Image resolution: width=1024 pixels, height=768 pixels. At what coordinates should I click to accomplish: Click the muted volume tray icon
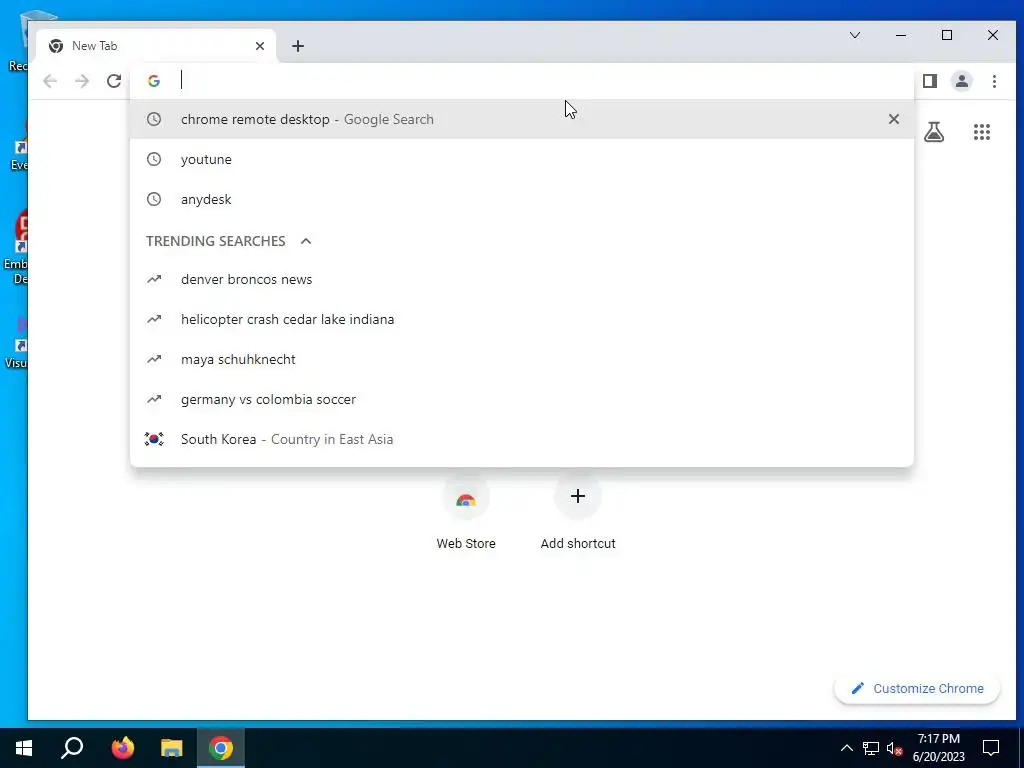(895, 748)
